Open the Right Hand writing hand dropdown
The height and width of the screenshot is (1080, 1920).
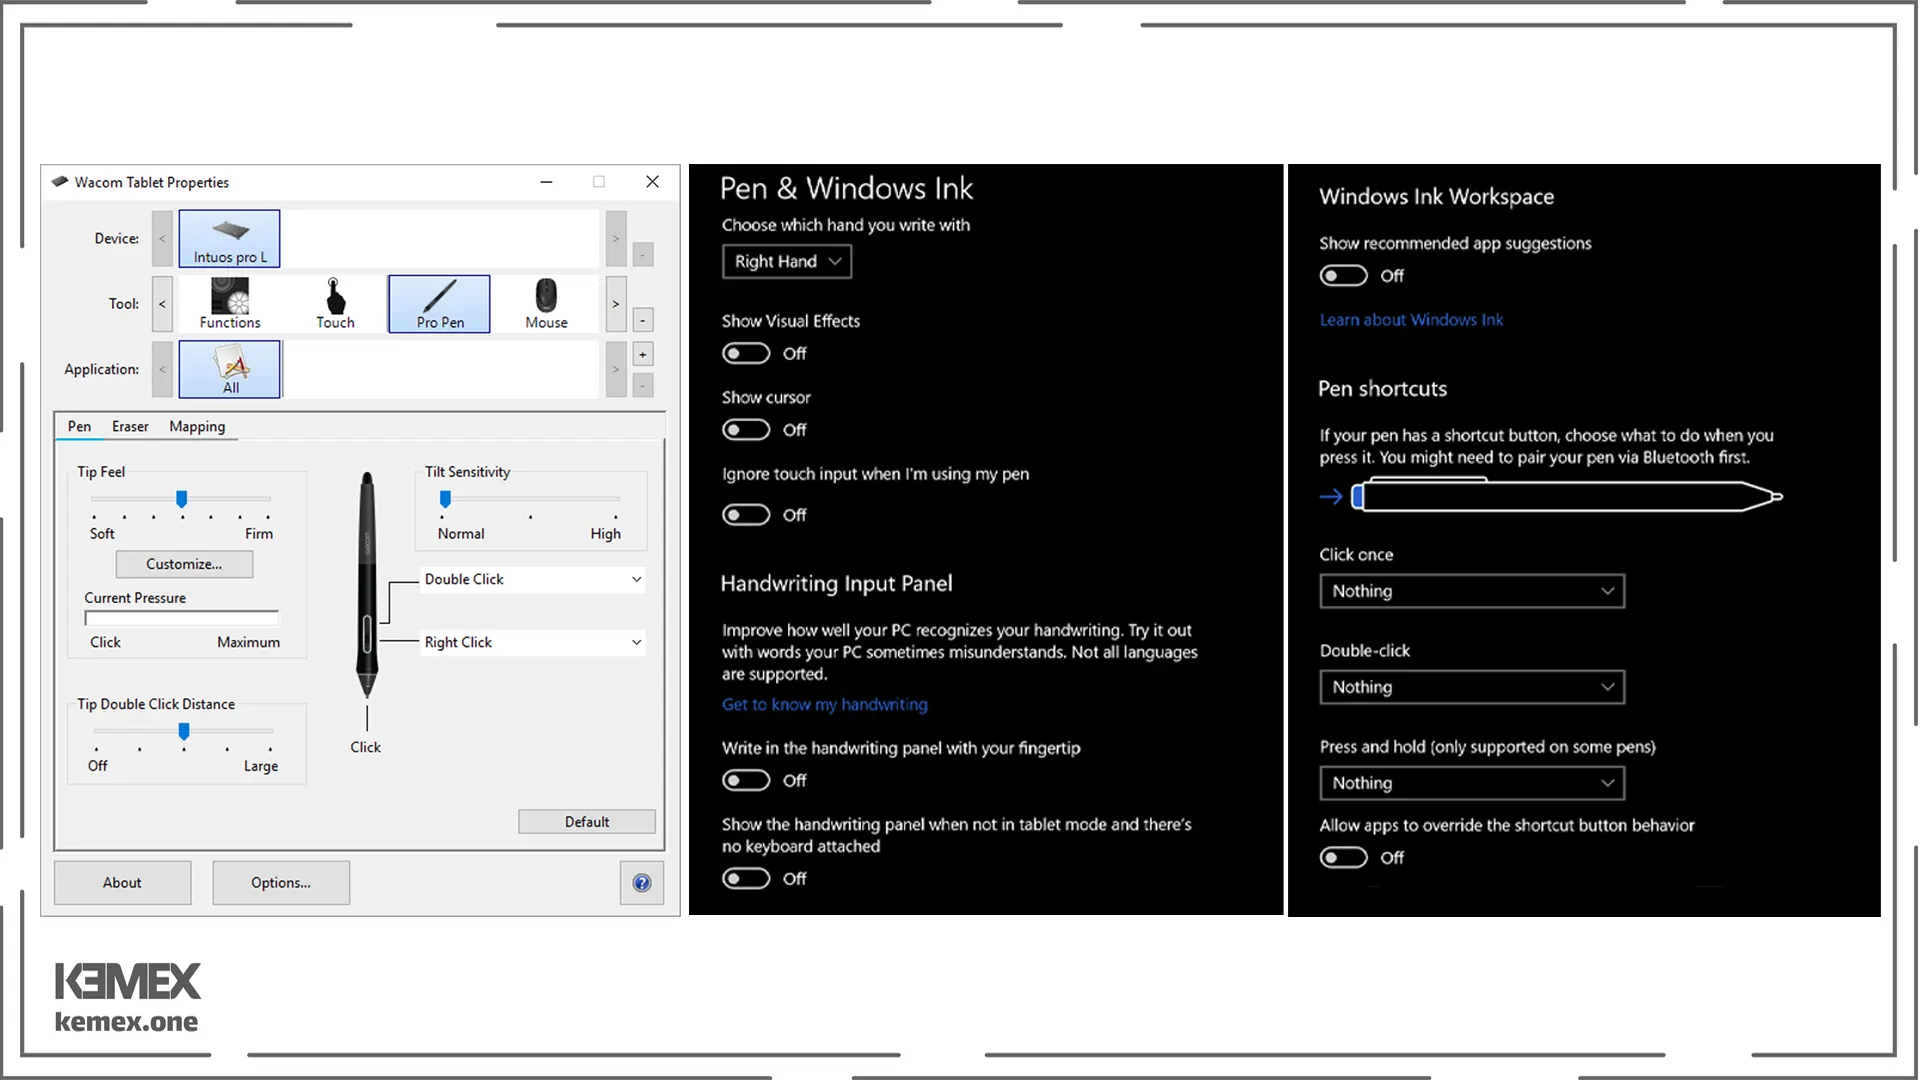point(787,262)
